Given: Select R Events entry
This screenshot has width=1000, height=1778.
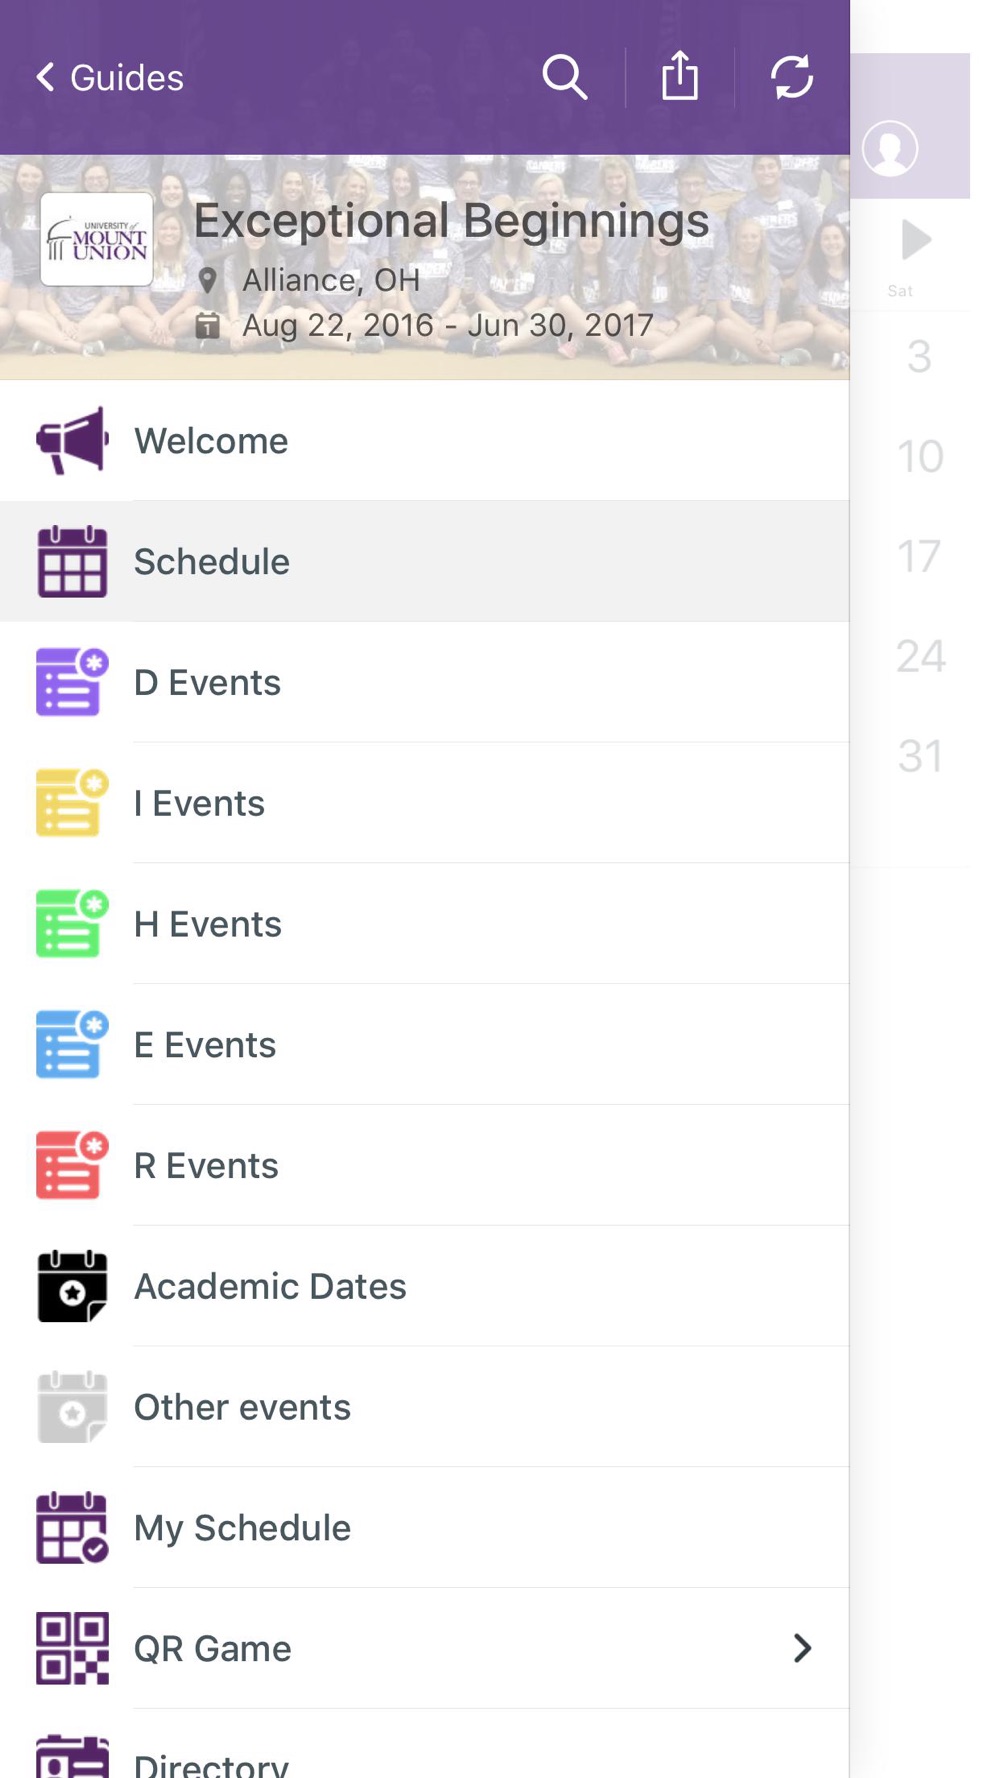Looking at the screenshot, I should [425, 1165].
